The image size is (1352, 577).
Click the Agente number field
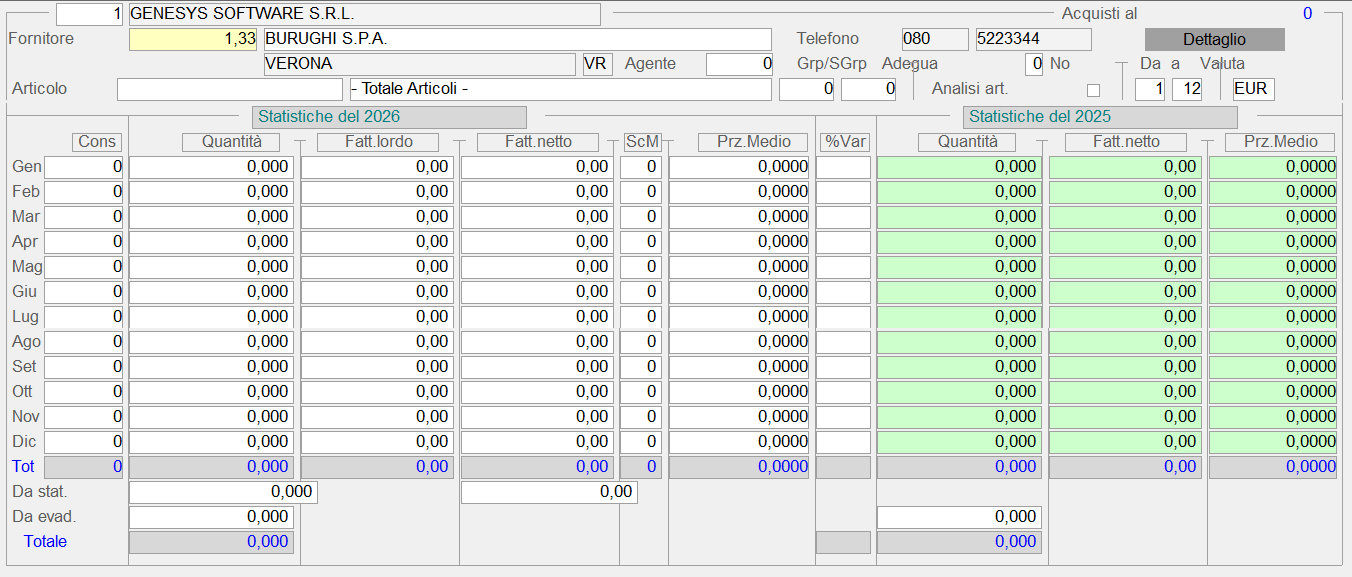pyautogui.click(x=740, y=65)
